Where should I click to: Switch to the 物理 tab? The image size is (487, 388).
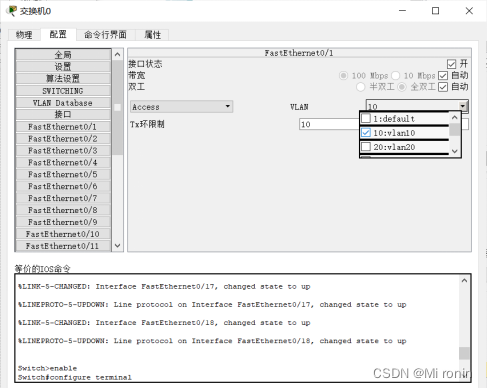24,35
